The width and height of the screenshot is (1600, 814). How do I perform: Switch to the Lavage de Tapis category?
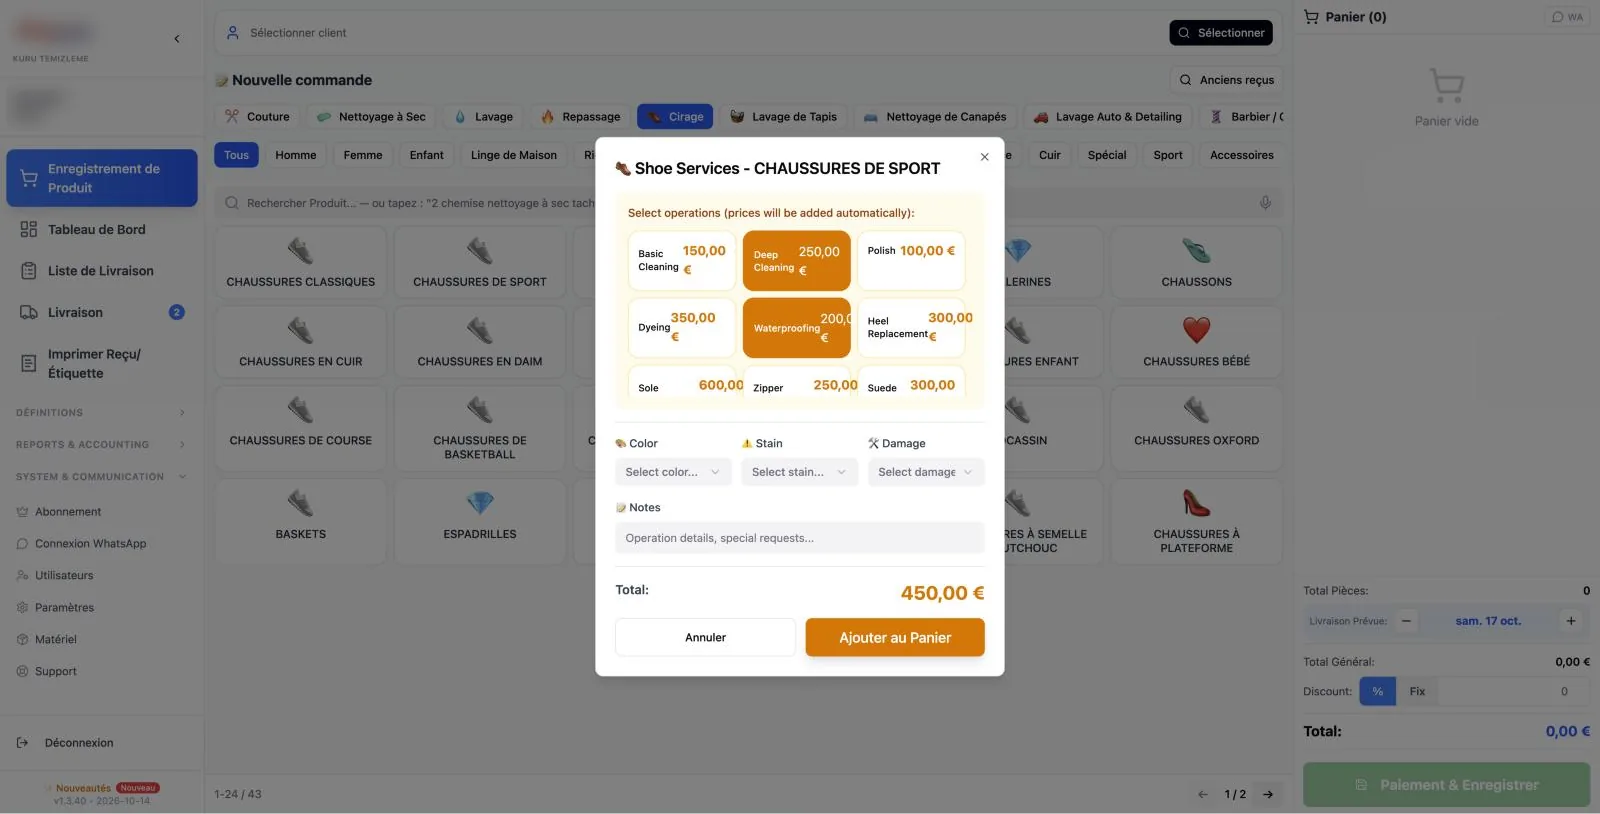point(784,117)
